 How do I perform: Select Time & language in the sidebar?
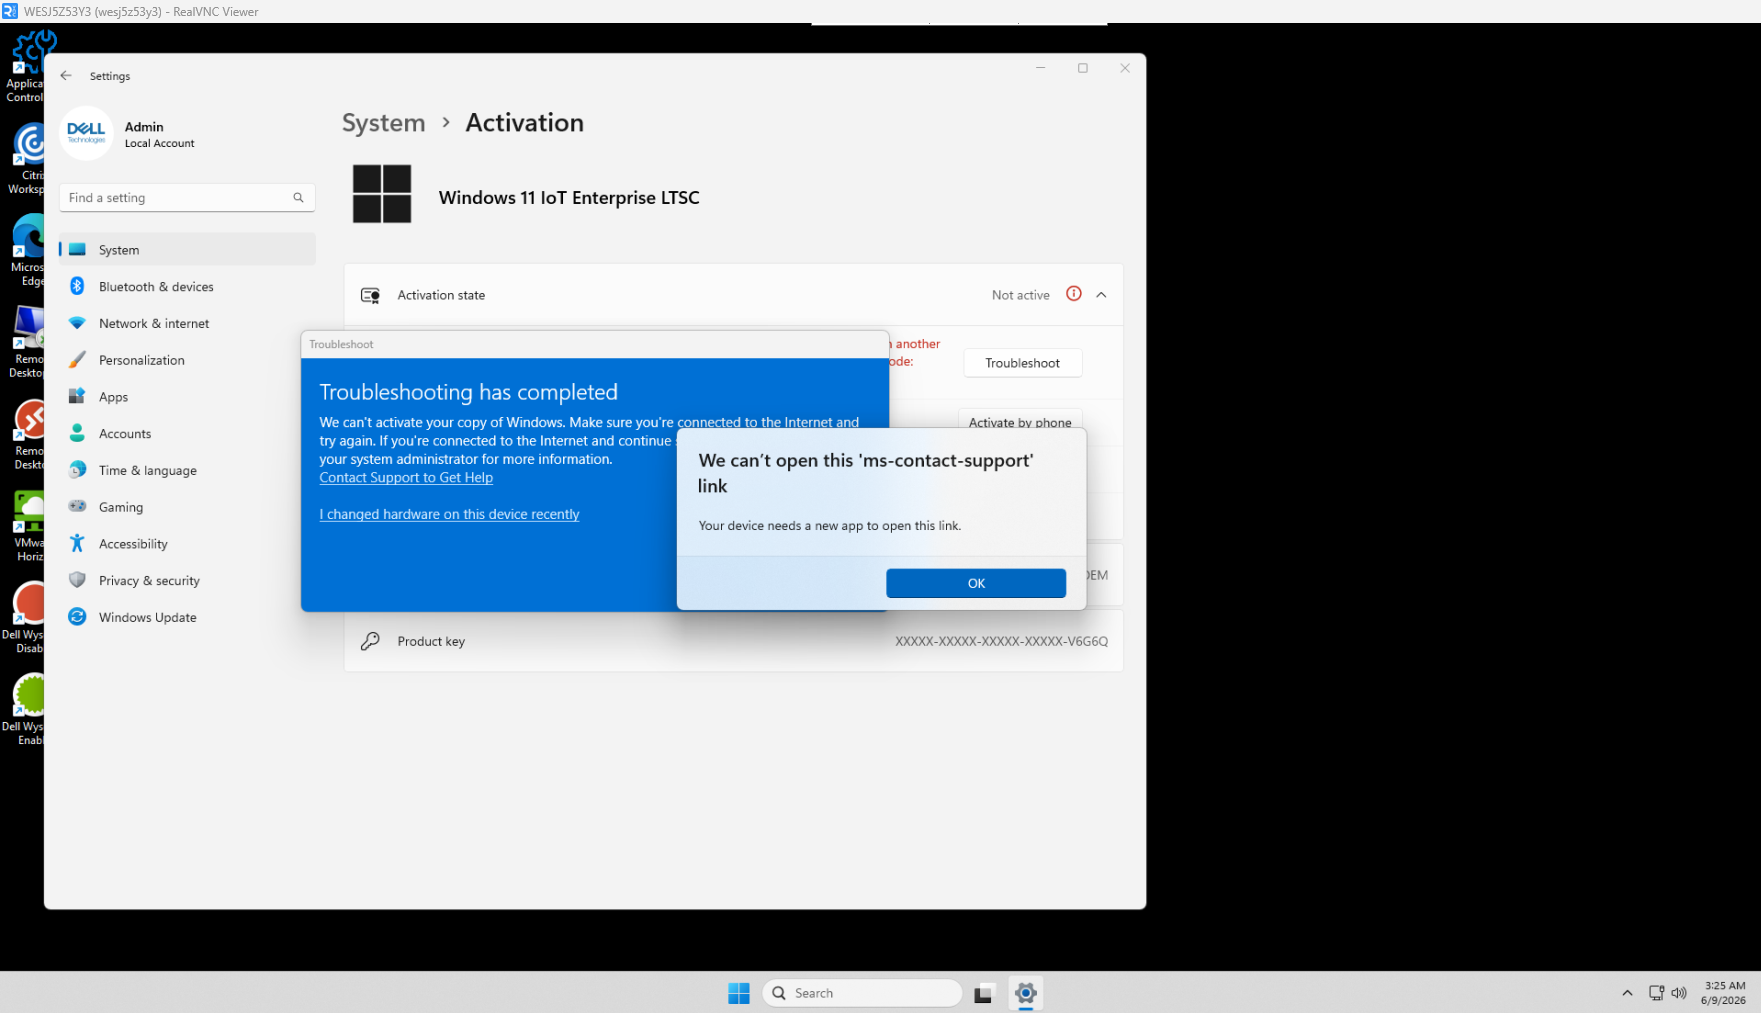click(x=187, y=470)
